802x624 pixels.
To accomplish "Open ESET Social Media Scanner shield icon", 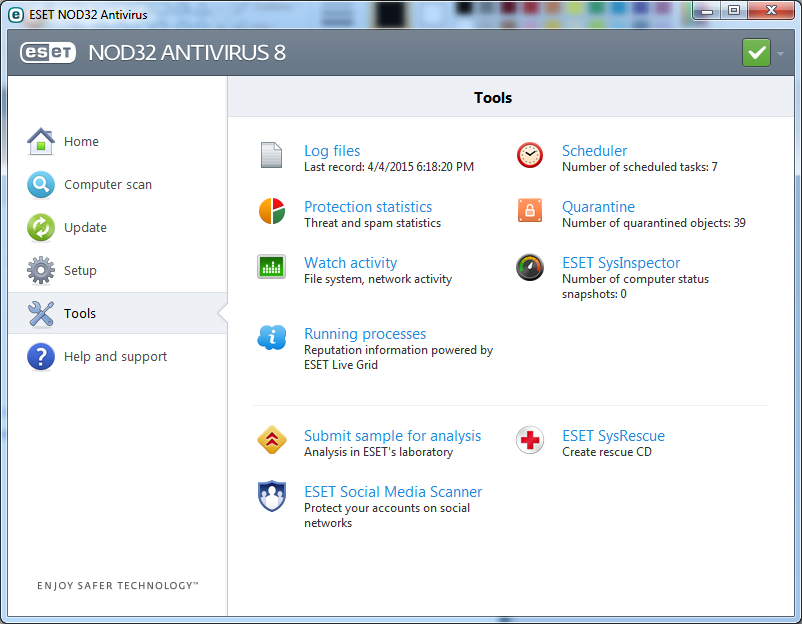I will (x=271, y=496).
